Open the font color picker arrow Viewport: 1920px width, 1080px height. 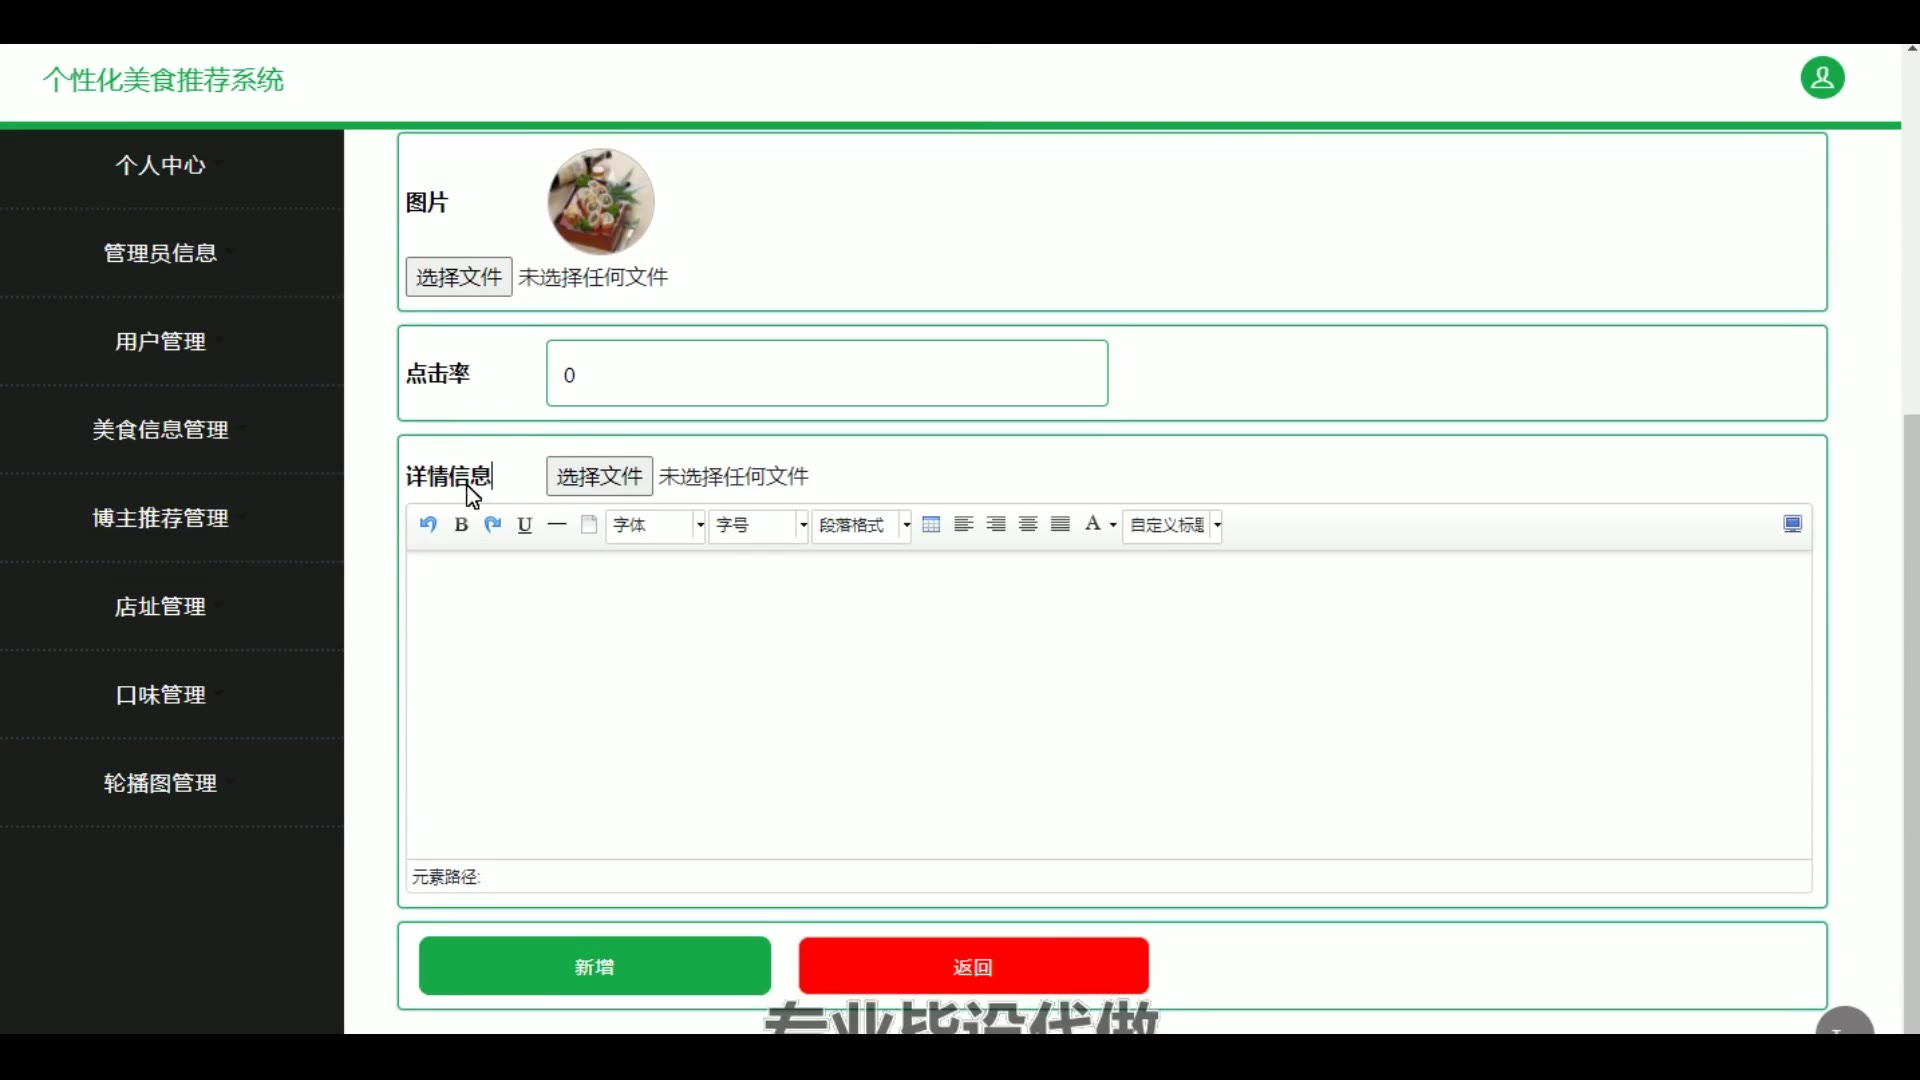(1113, 526)
